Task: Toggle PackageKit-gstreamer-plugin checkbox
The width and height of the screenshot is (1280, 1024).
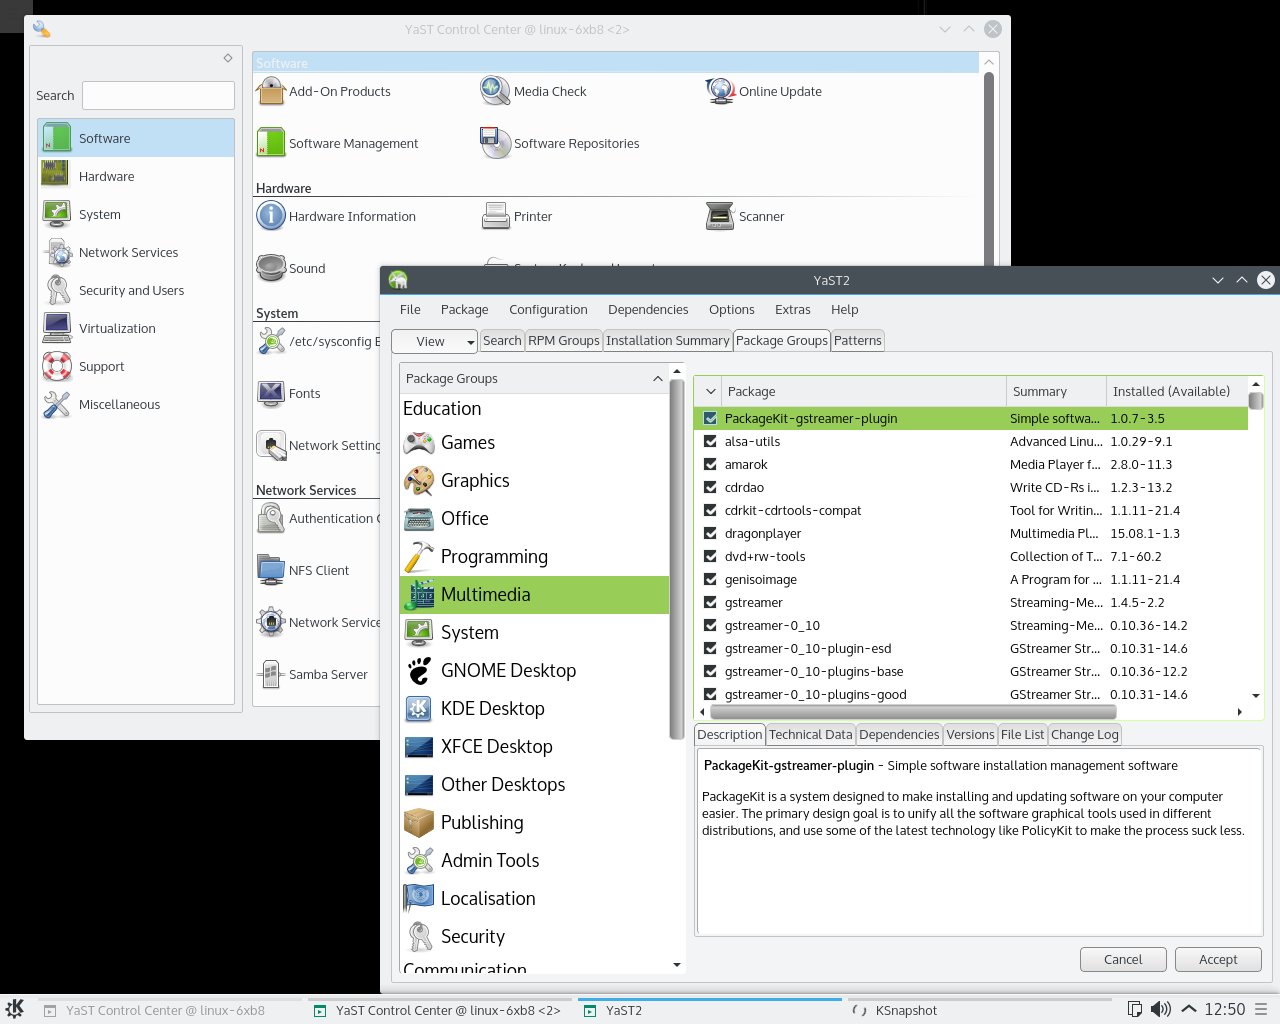Action: pyautogui.click(x=710, y=418)
